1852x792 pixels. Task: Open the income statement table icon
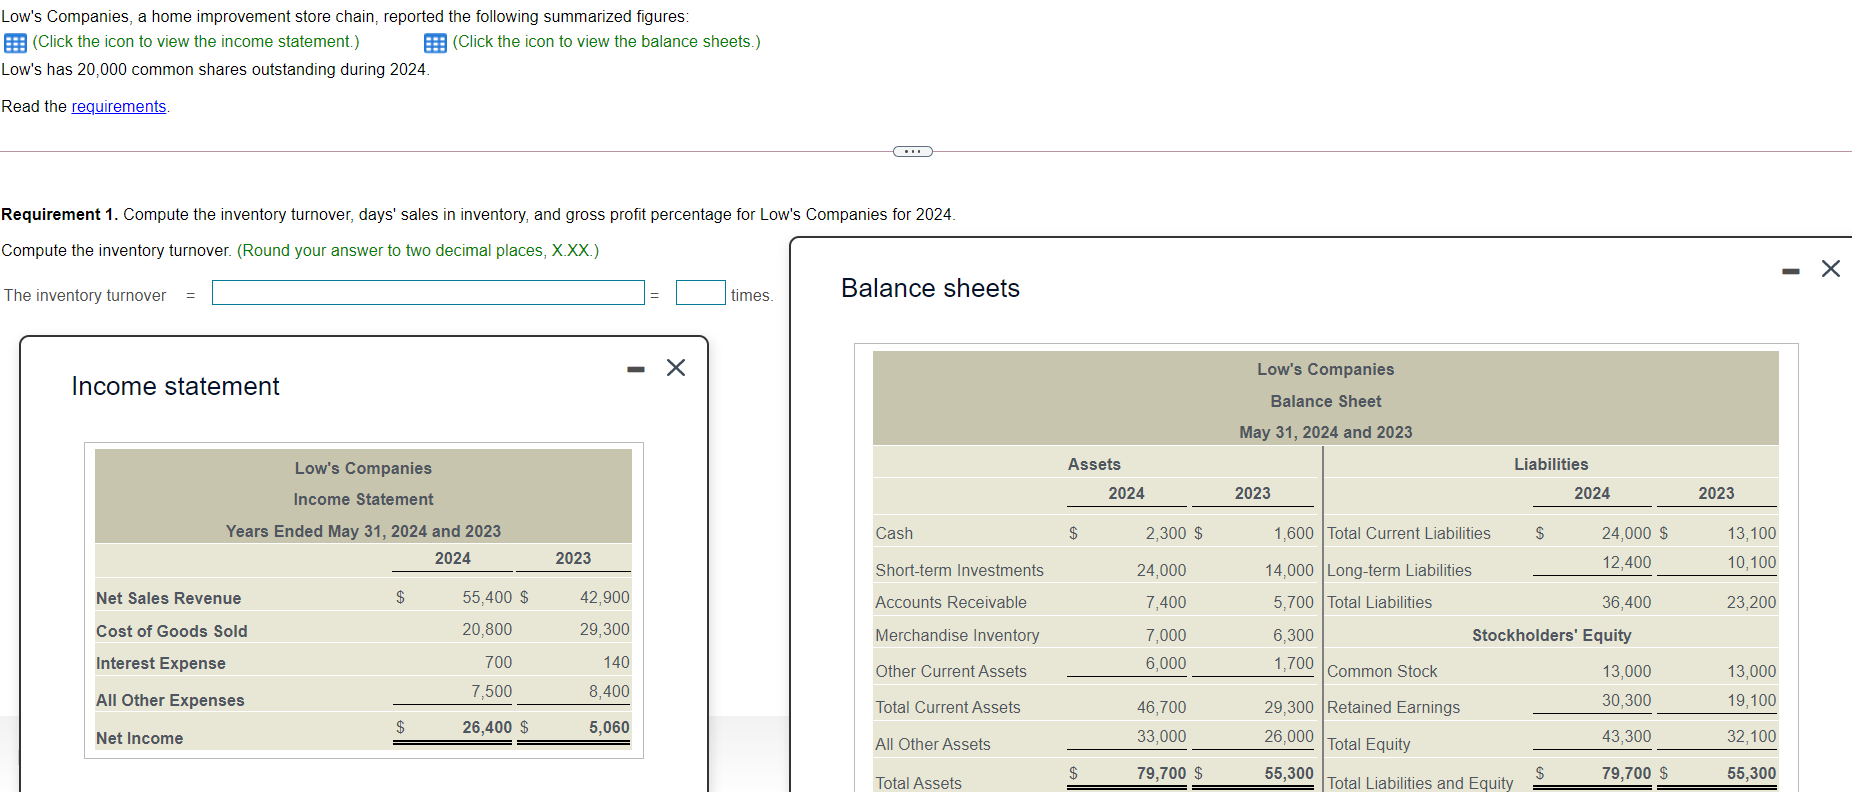(15, 43)
